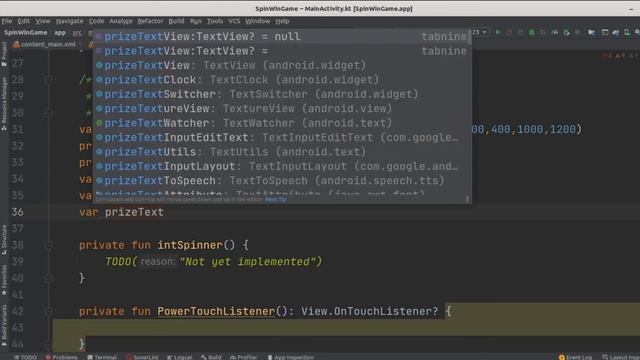Screen dimensions: 640x360
Task: Open the Build Variants sidebar tab
Action: click(4, 325)
